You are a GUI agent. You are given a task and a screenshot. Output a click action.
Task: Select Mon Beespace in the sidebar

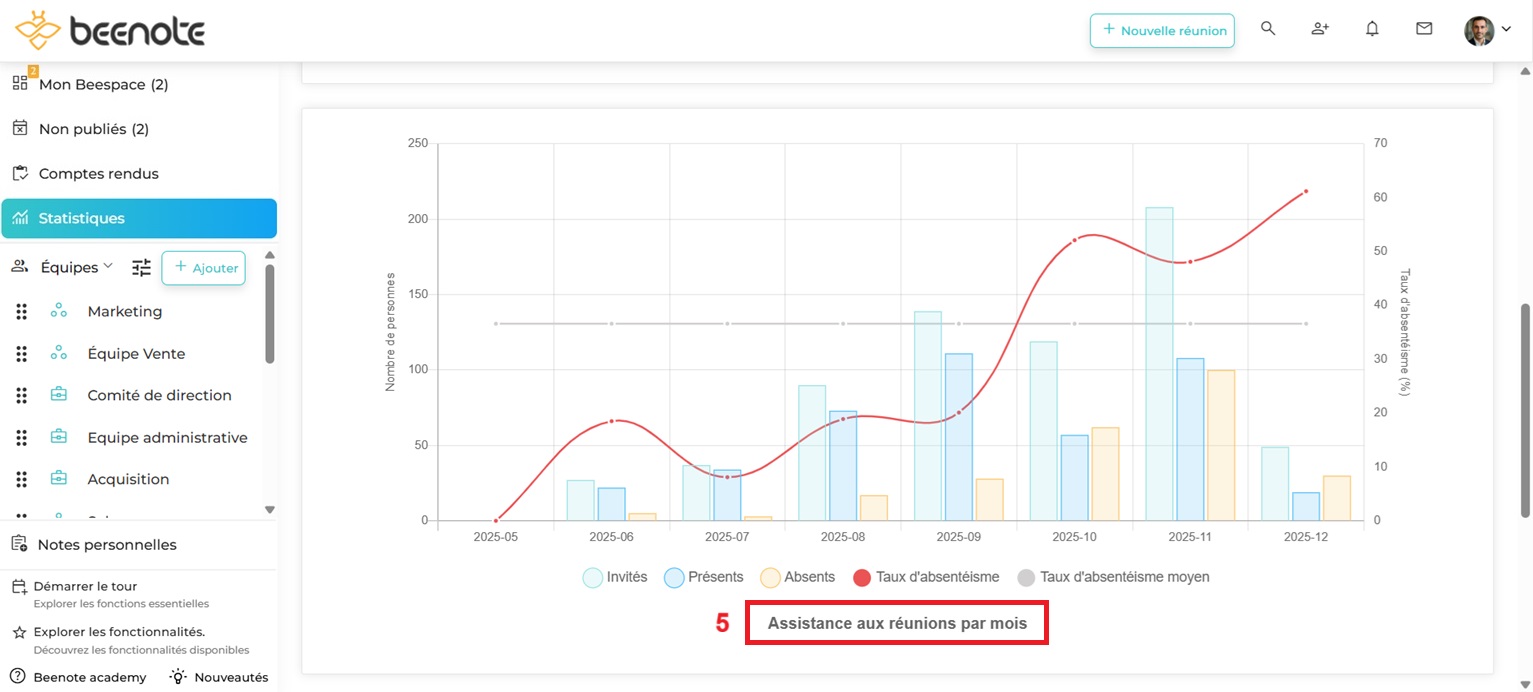point(102,84)
